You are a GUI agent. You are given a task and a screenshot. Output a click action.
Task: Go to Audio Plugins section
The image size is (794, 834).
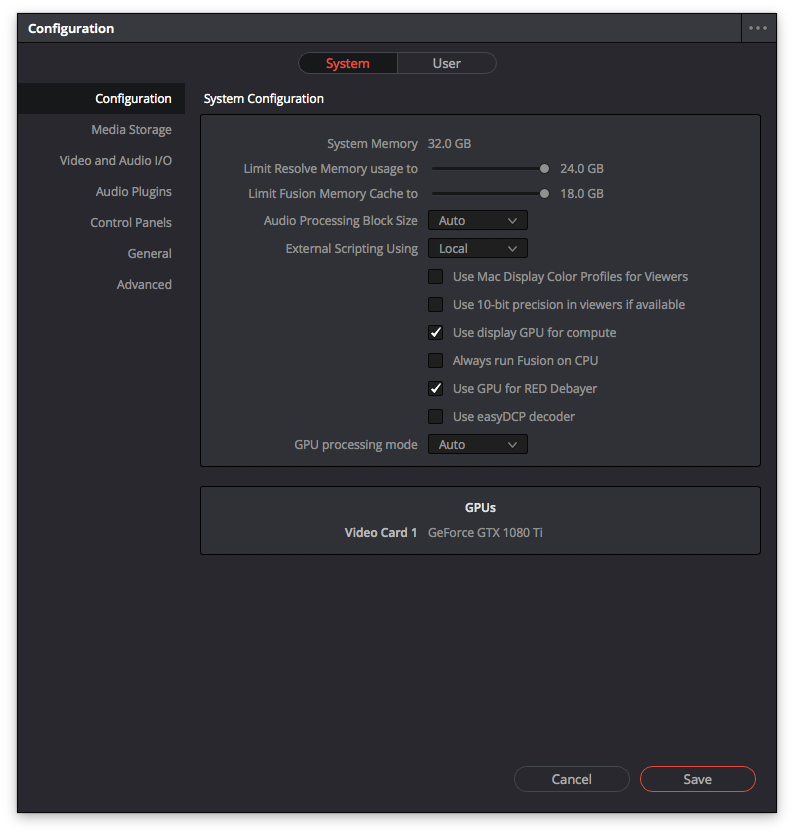pyautogui.click(x=133, y=191)
